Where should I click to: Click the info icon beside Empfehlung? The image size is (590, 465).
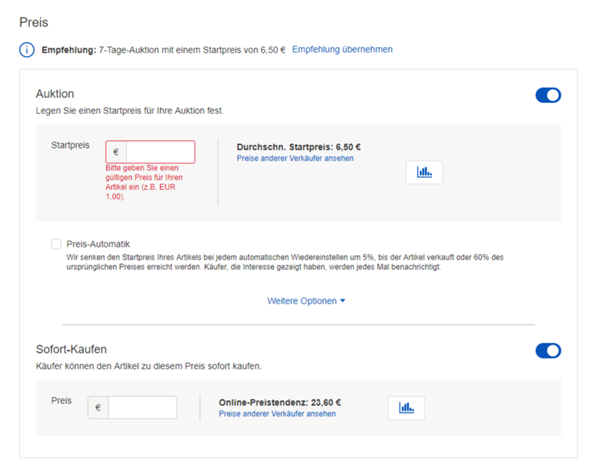point(27,50)
